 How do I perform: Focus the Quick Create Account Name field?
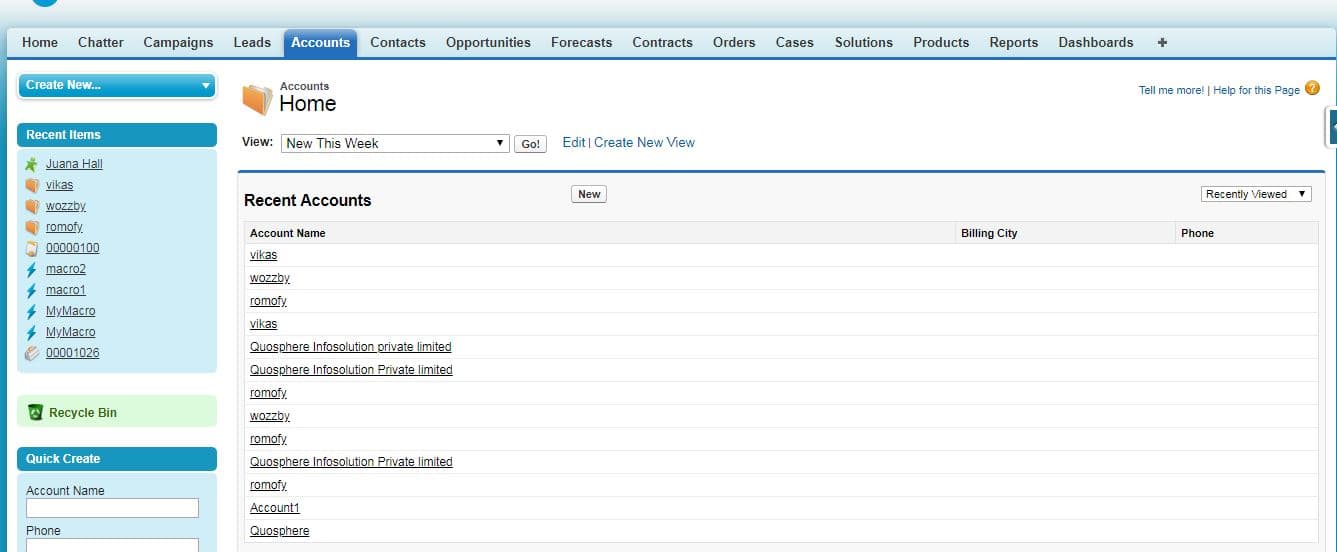click(x=112, y=508)
